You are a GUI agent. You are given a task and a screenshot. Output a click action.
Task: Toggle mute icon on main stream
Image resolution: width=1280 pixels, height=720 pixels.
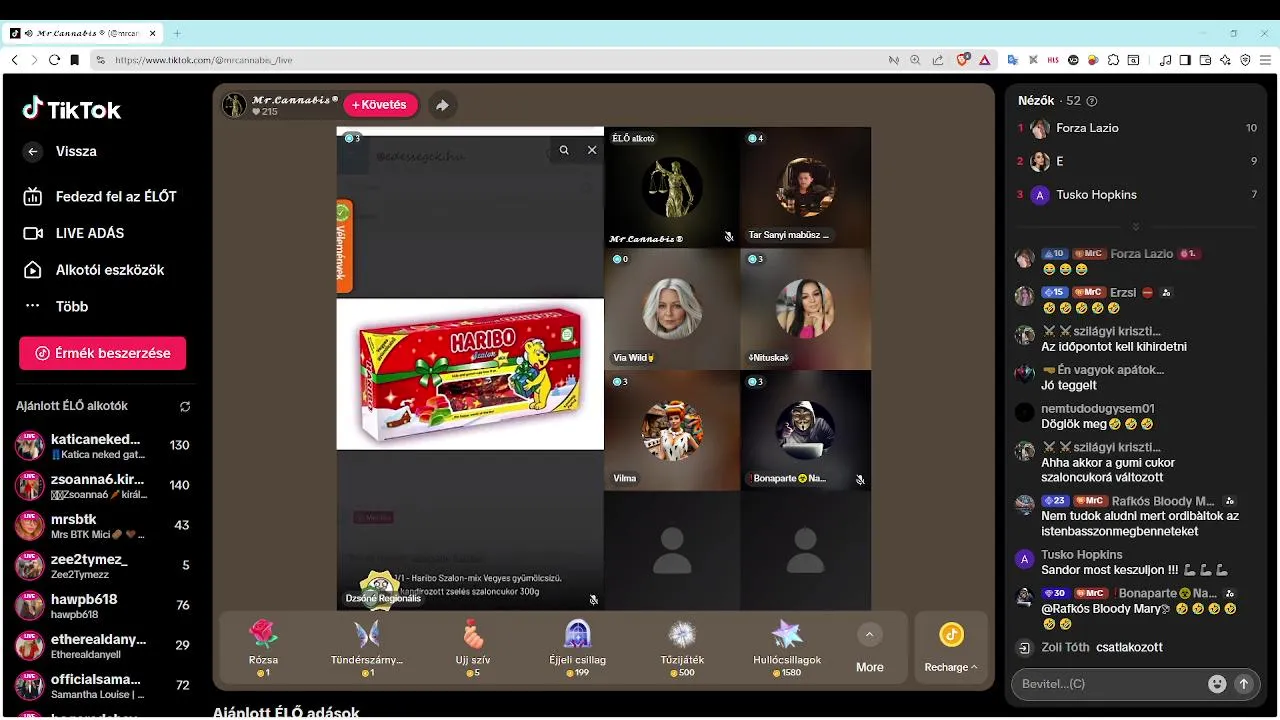[593, 600]
